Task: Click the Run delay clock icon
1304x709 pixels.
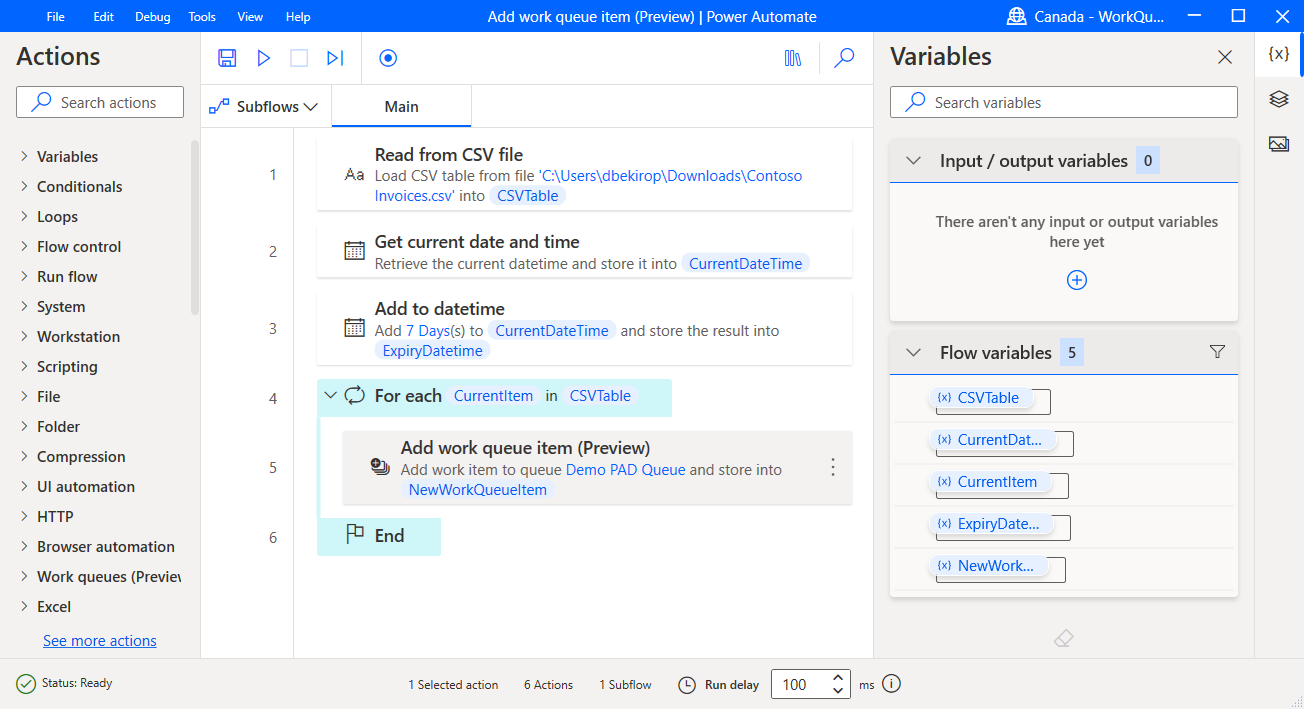Action: click(x=687, y=685)
